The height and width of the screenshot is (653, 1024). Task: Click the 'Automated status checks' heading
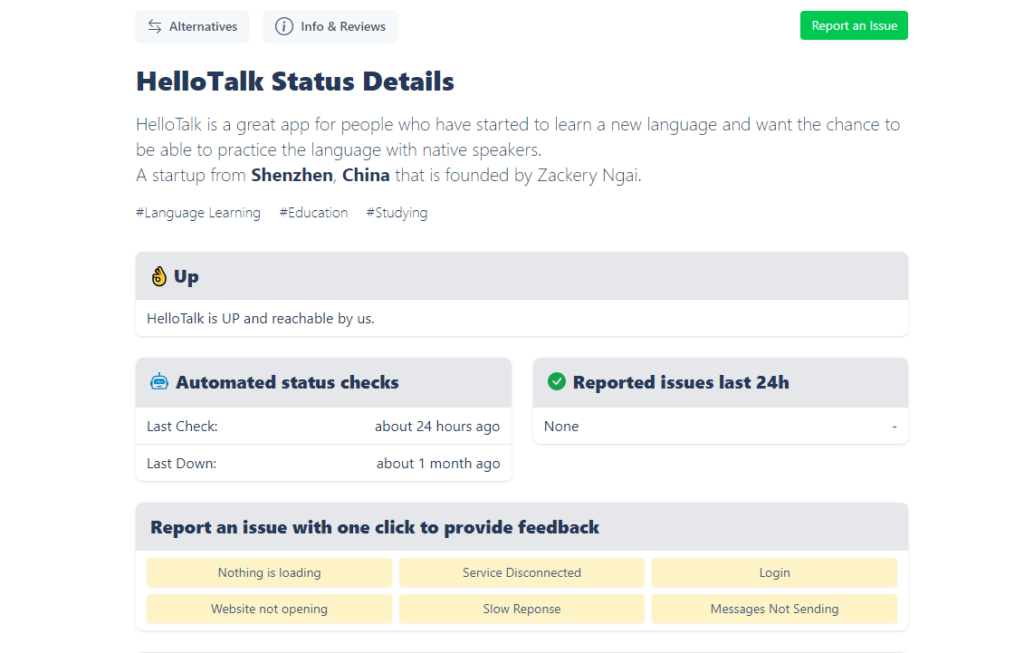287,382
